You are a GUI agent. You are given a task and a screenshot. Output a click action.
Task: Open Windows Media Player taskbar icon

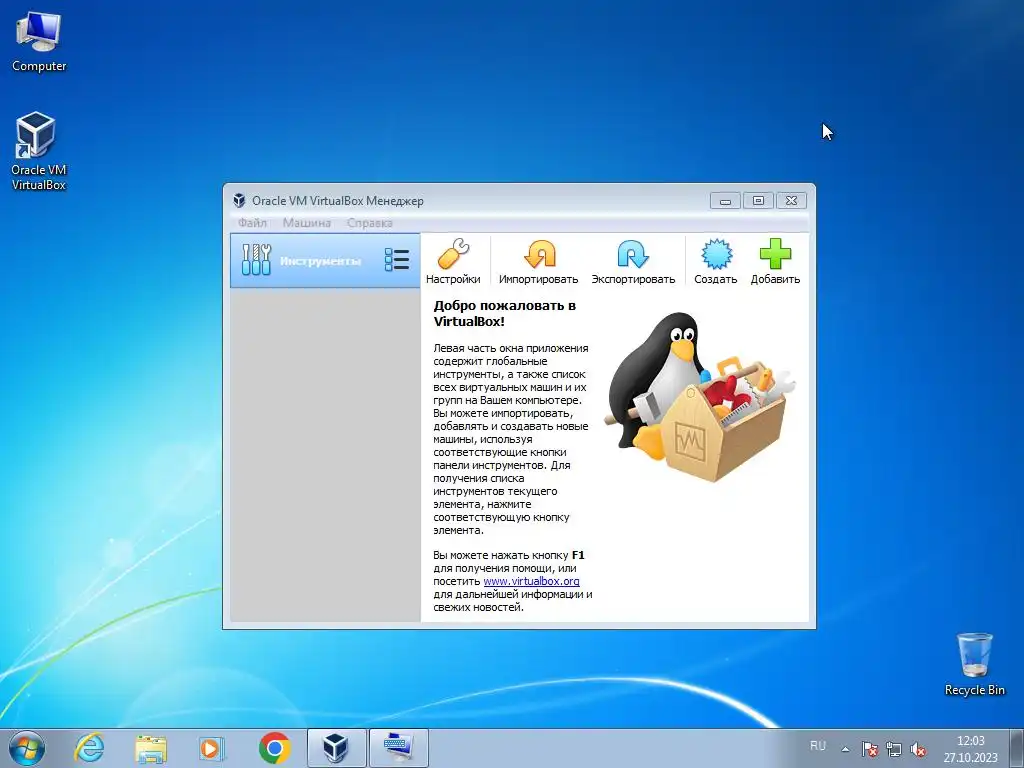click(211, 748)
